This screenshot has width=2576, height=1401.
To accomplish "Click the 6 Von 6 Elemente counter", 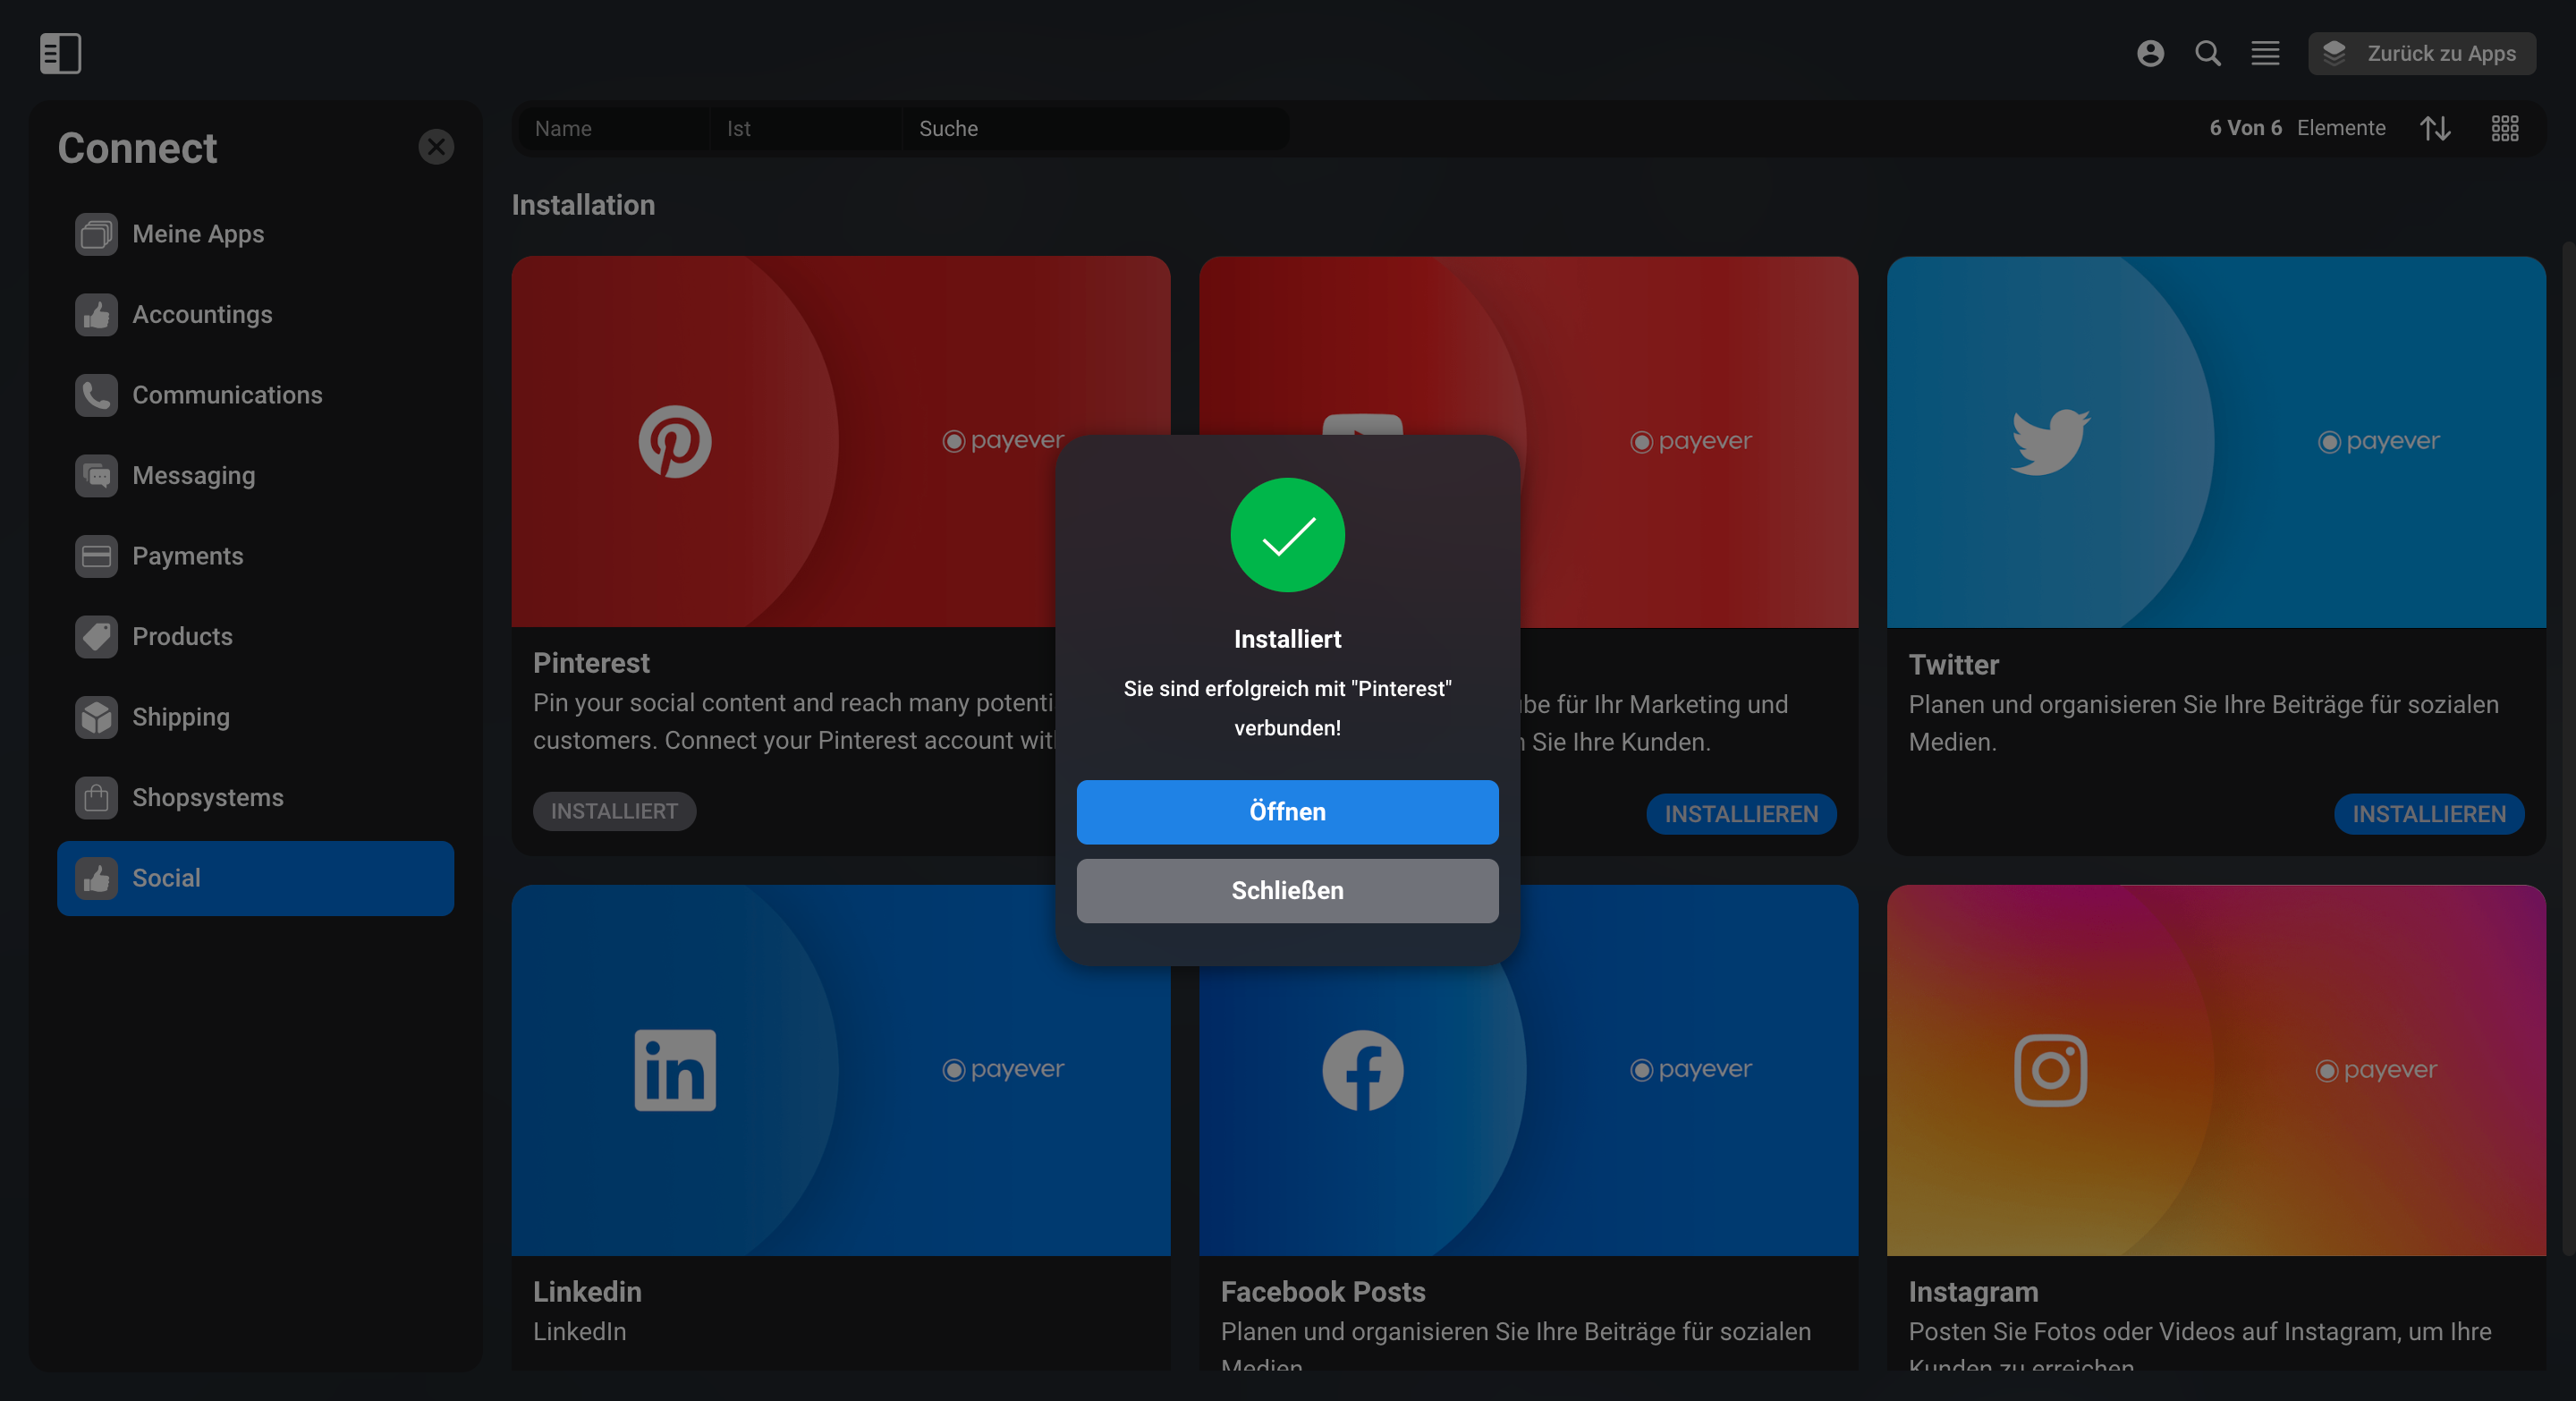I will tap(2297, 128).
